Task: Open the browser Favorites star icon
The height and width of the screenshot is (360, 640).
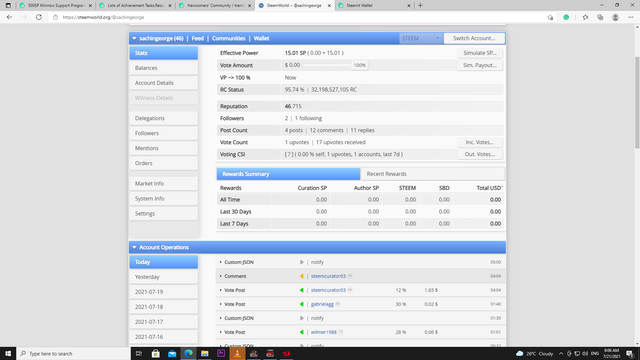Action: (x=585, y=17)
